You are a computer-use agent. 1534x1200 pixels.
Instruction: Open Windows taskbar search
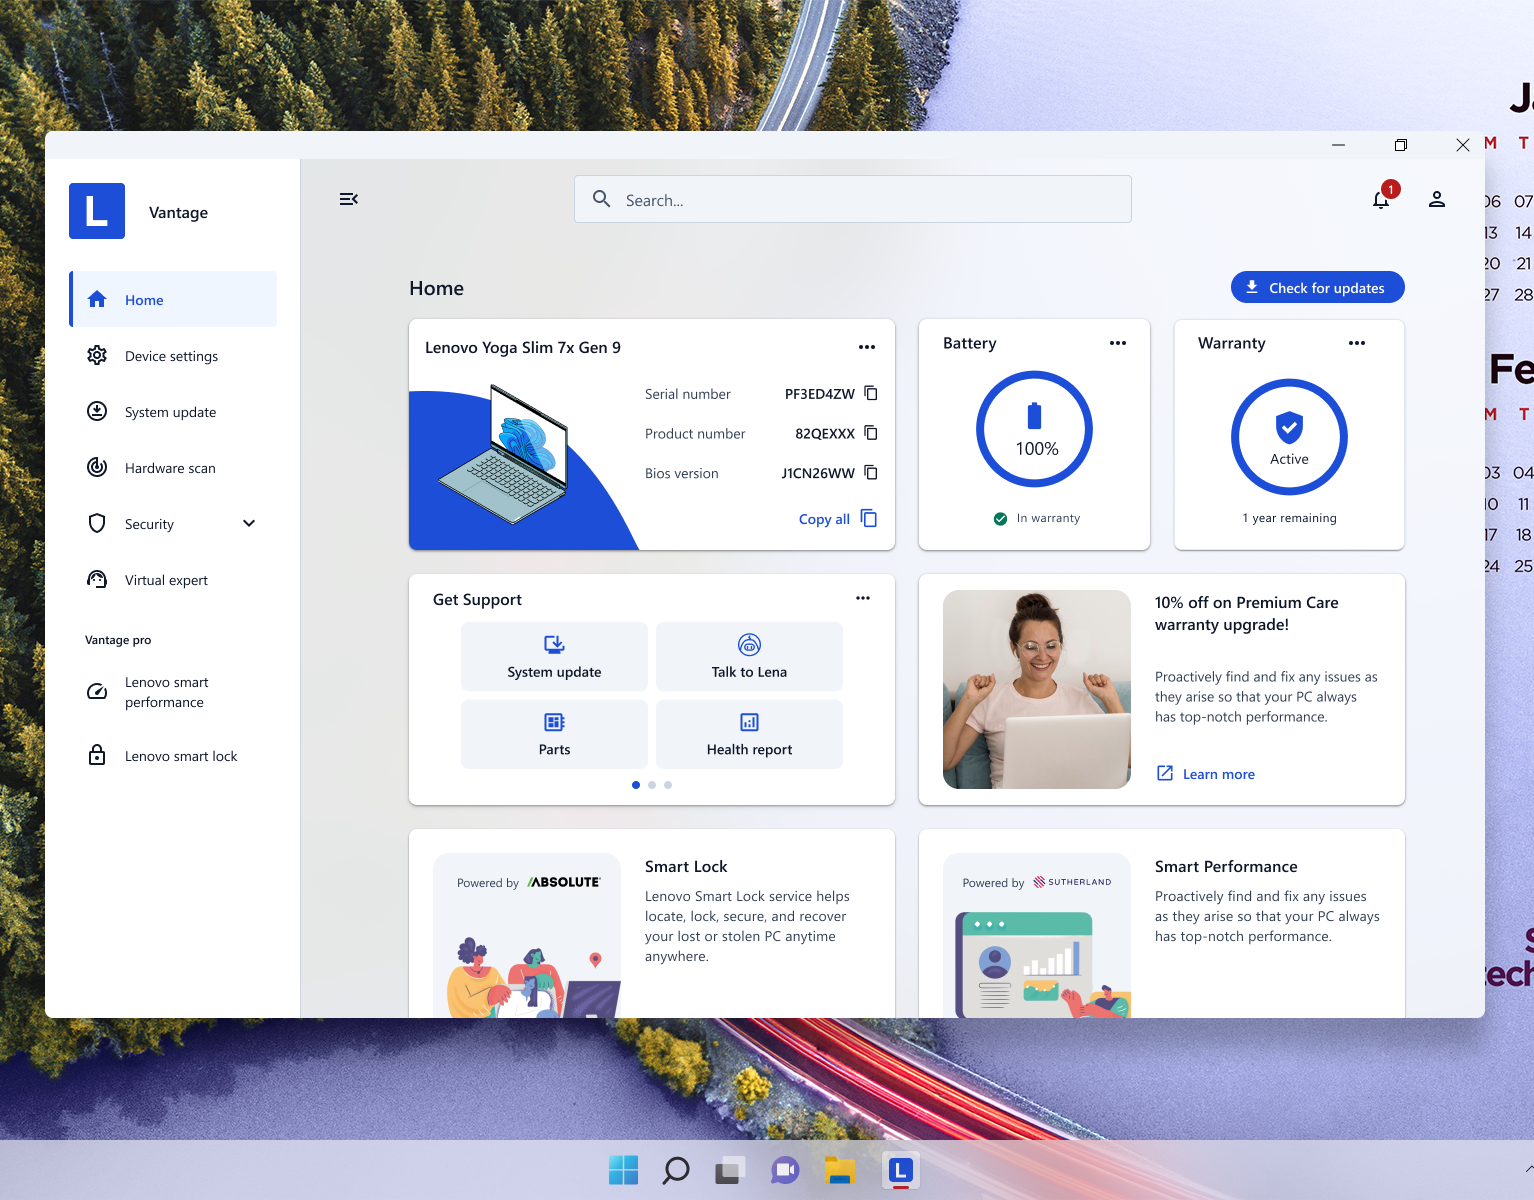tap(676, 1170)
